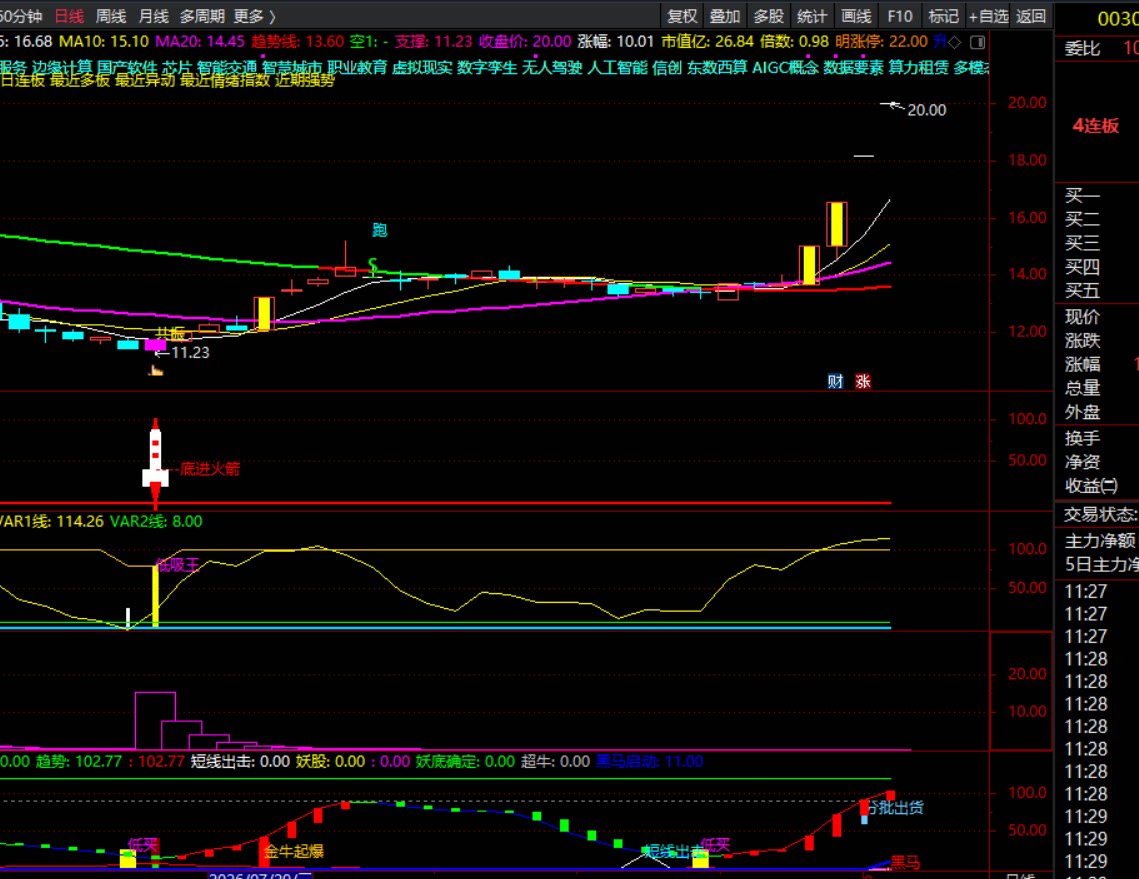The image size is (1139, 879).
Task: Open the 算力租赁 concept tag
Action: 918,68
